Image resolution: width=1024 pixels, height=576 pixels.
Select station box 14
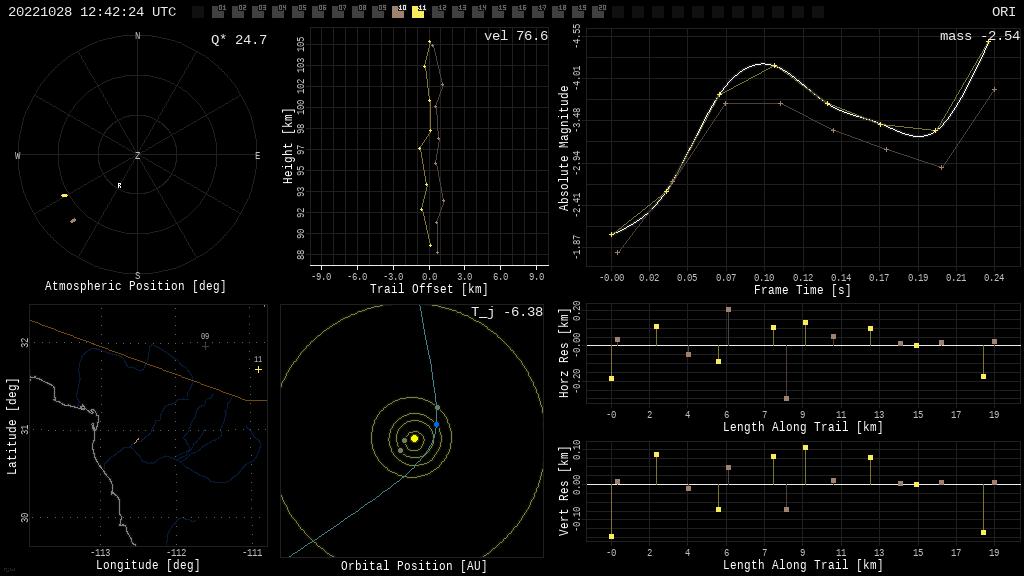(x=478, y=12)
